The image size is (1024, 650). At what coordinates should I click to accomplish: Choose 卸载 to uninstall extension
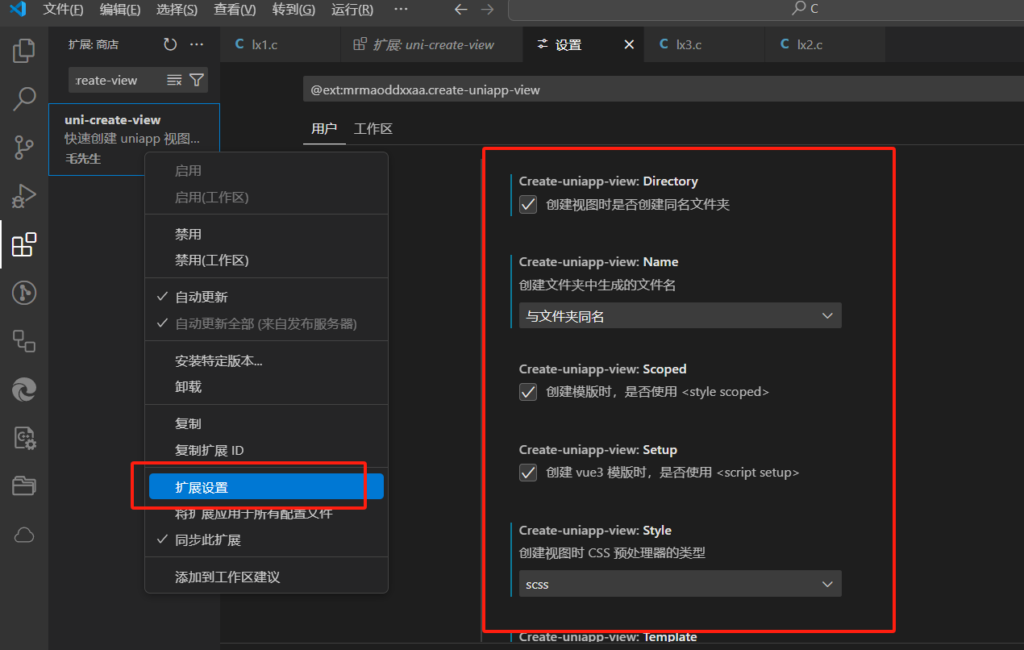coord(266,387)
